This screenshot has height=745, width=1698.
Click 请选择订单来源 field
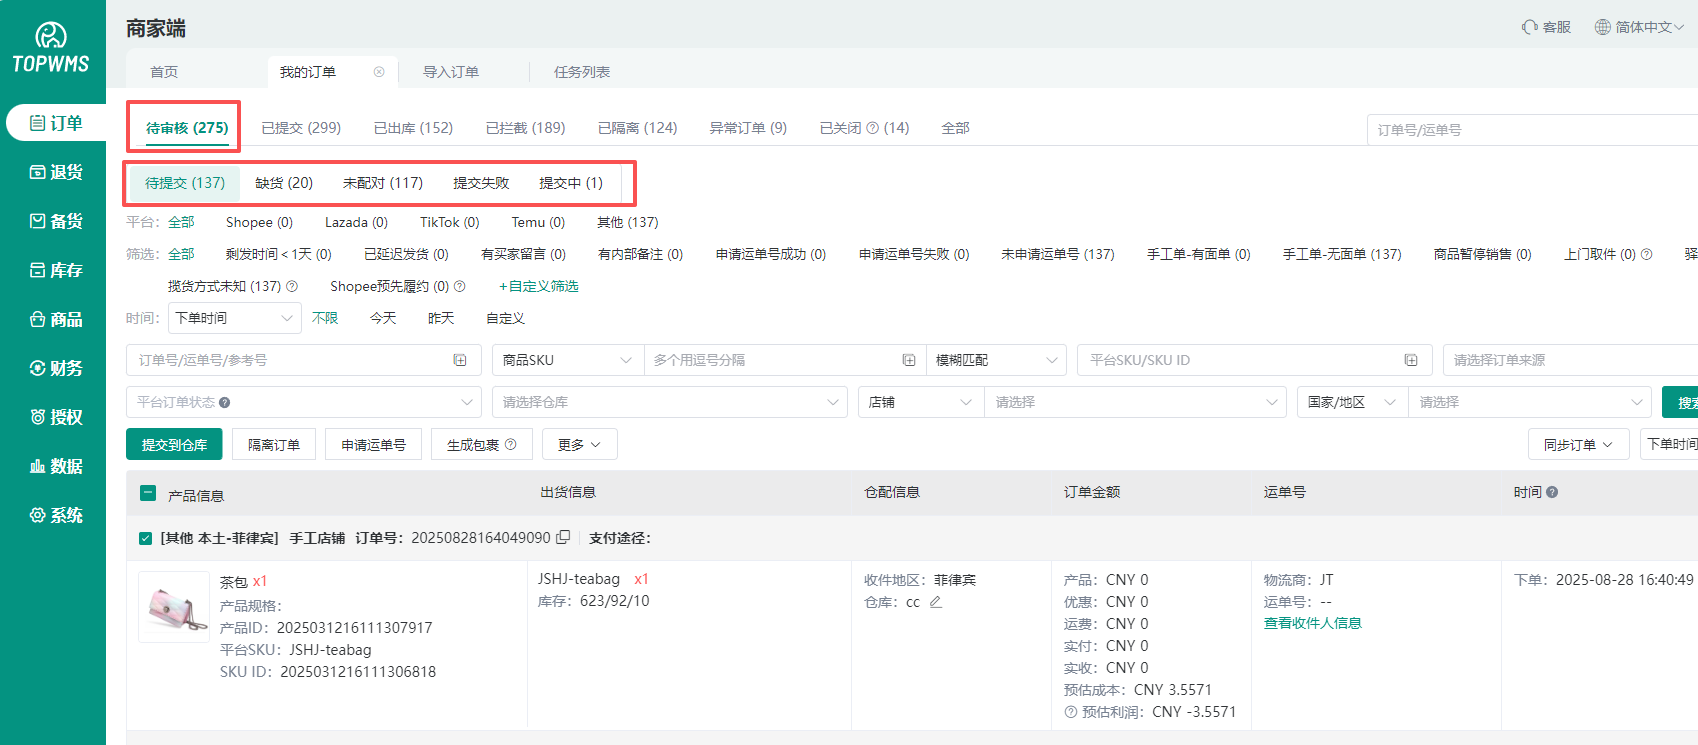[x=1570, y=360]
